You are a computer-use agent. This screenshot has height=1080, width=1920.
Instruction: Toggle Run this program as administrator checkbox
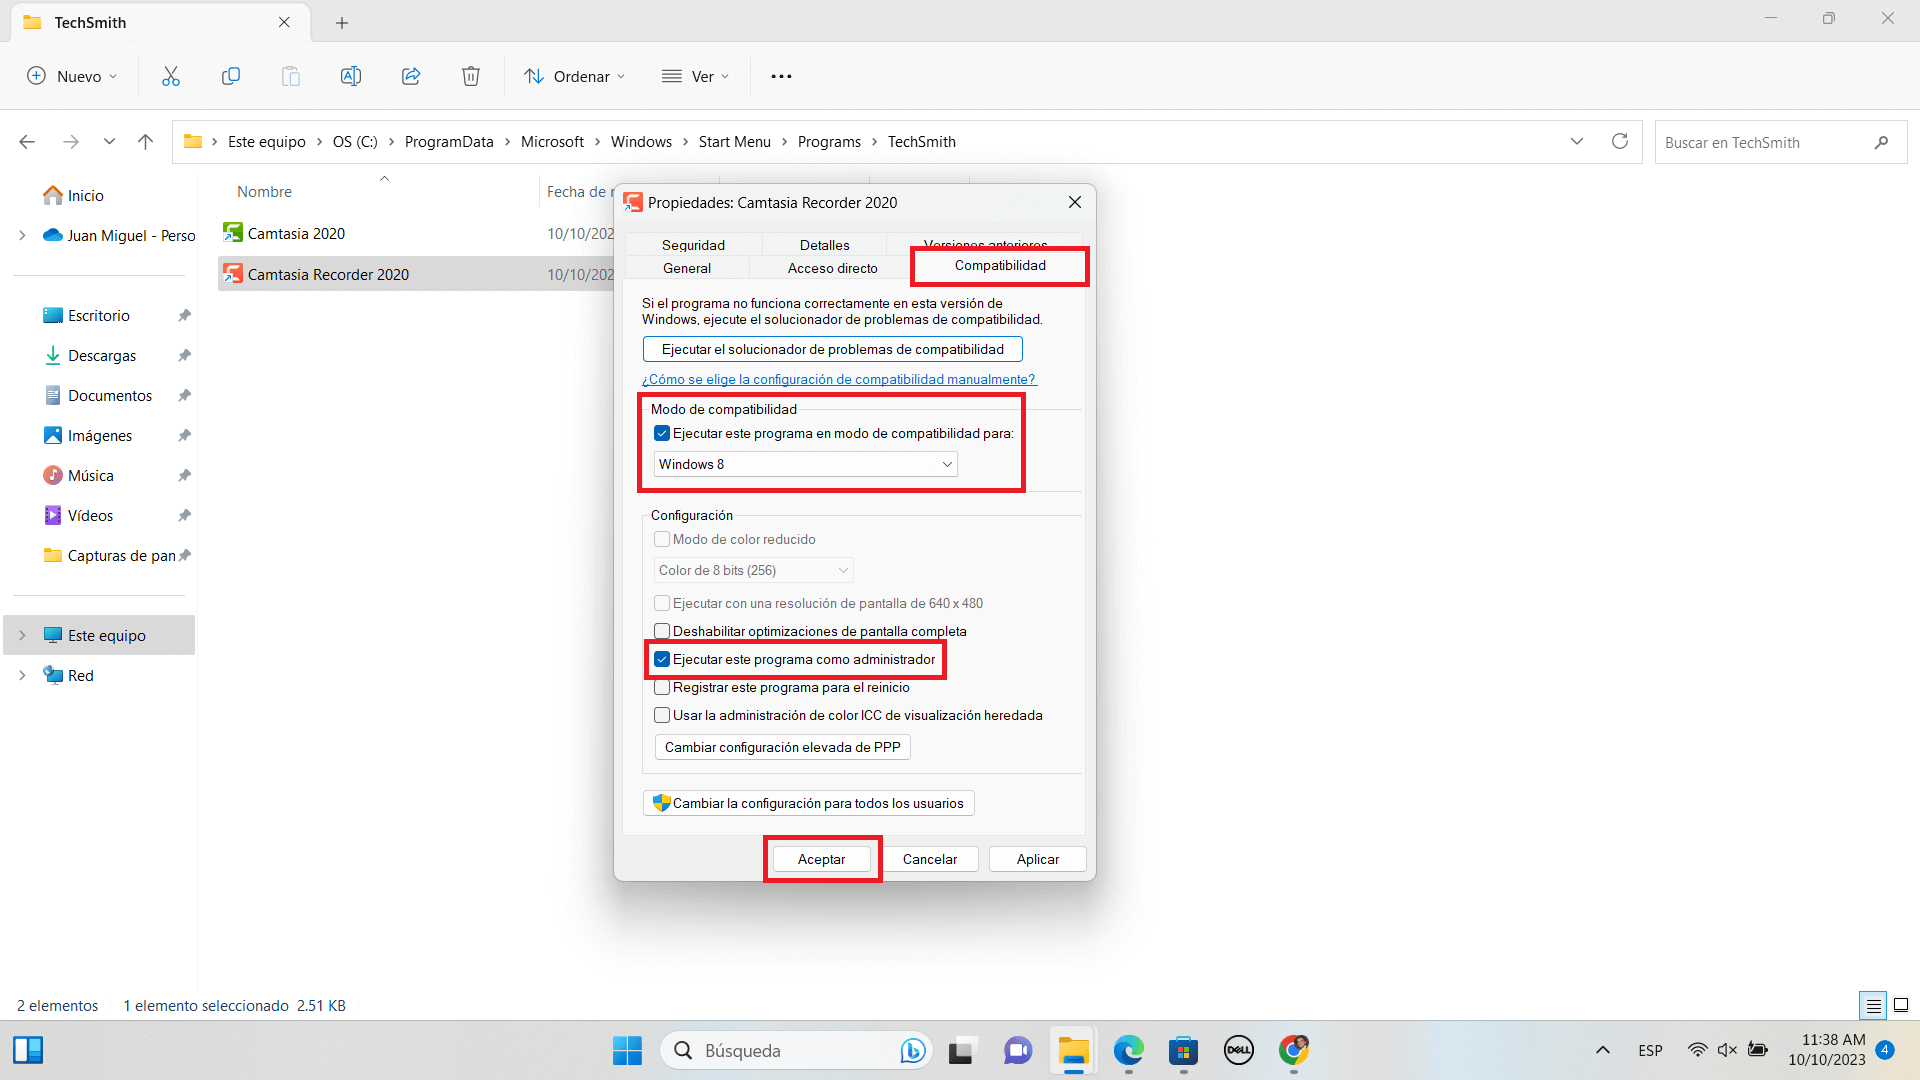point(662,659)
